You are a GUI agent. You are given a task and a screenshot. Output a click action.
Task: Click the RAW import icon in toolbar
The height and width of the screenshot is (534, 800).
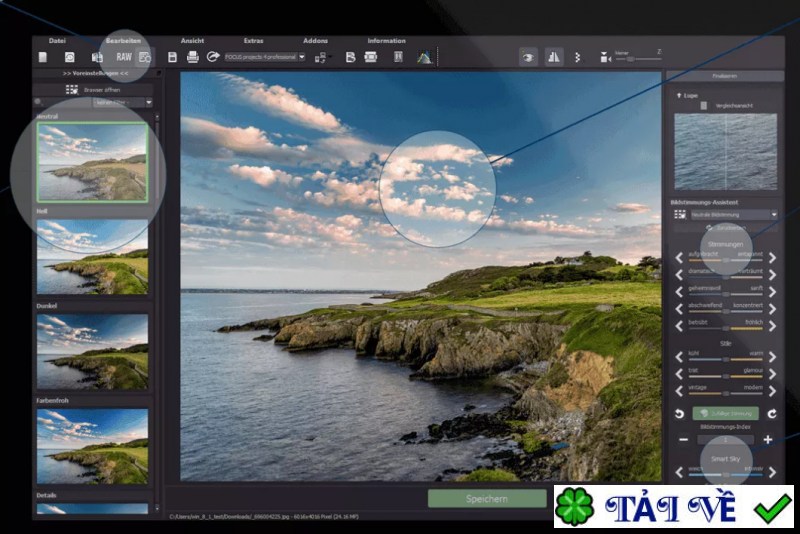coord(123,57)
